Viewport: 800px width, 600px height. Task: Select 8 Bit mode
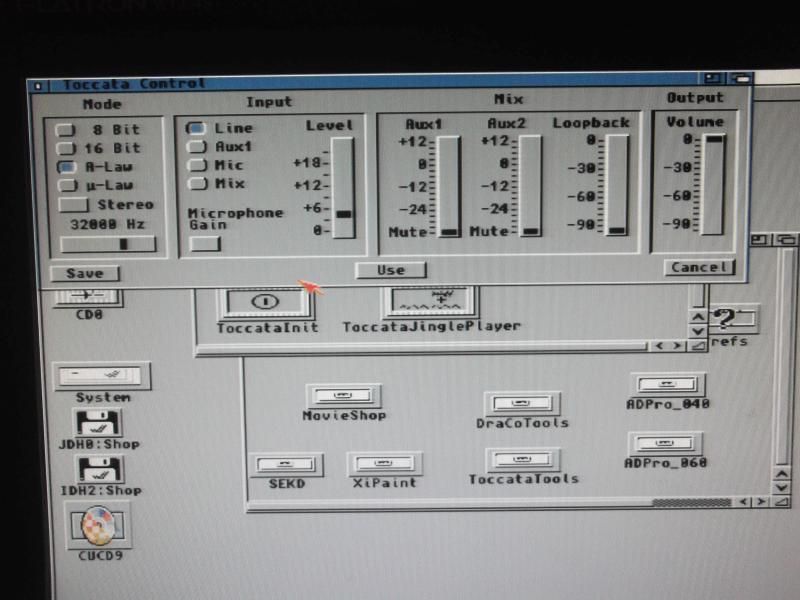[x=66, y=130]
